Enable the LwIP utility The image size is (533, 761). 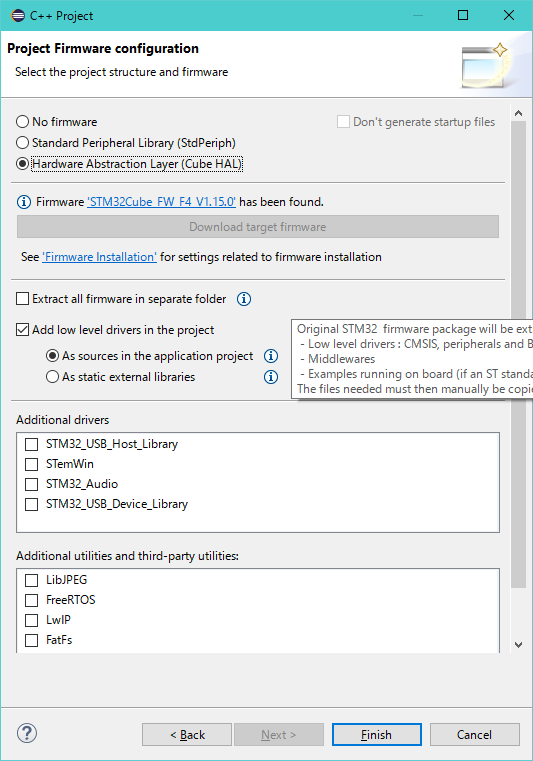point(32,620)
